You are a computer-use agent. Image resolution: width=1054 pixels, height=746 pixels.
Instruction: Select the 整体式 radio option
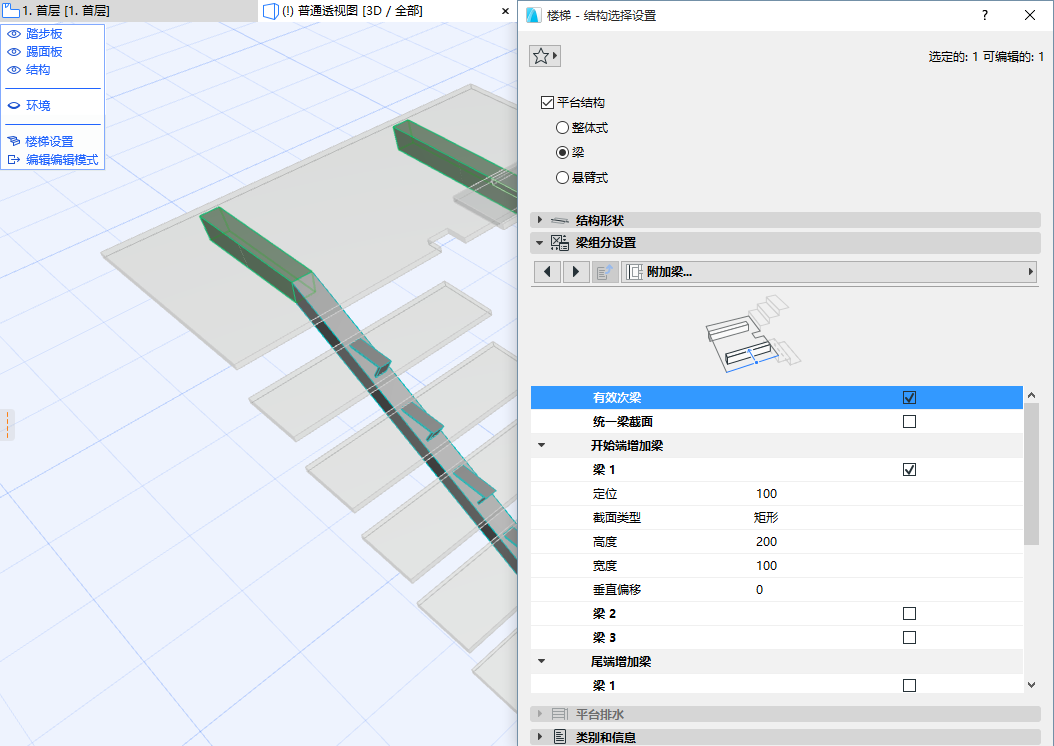[563, 128]
